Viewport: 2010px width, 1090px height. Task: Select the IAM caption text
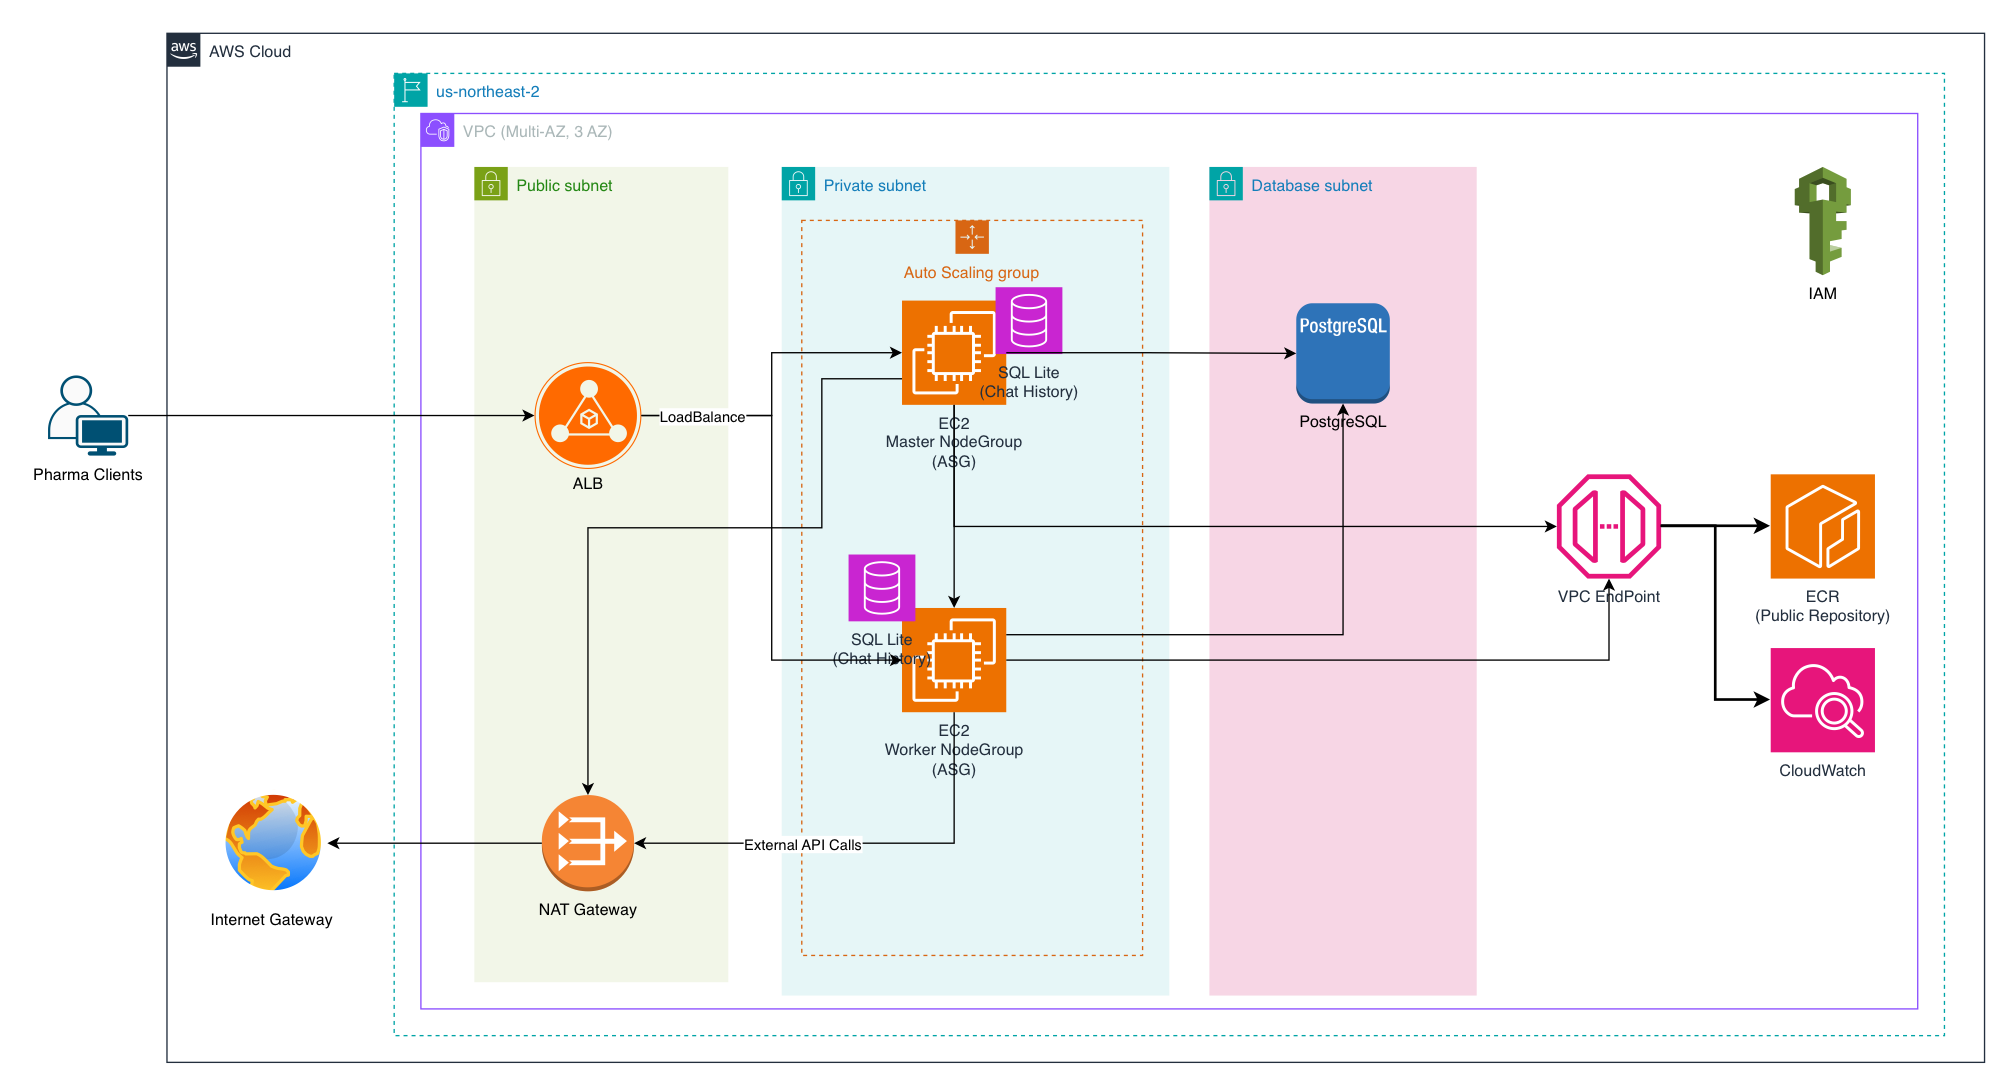coord(1822,293)
